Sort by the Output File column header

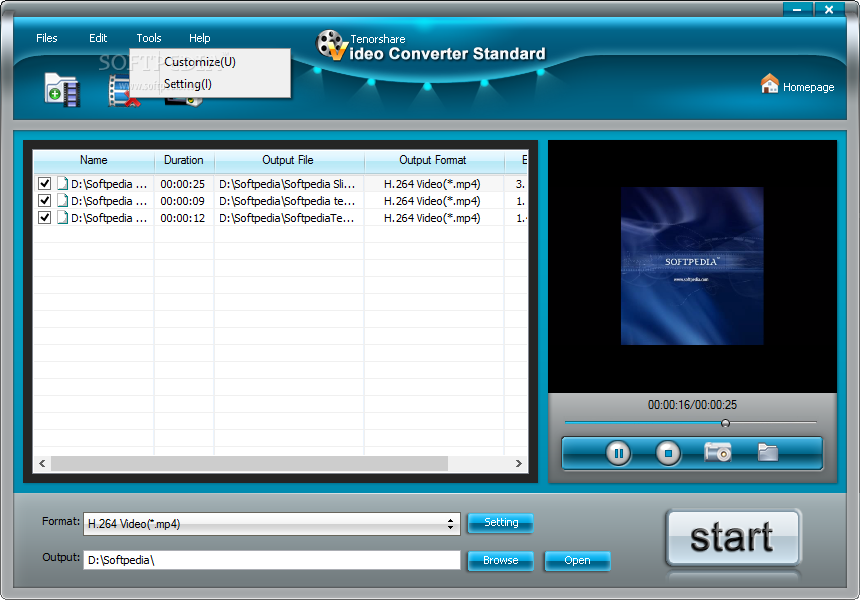tap(288, 160)
